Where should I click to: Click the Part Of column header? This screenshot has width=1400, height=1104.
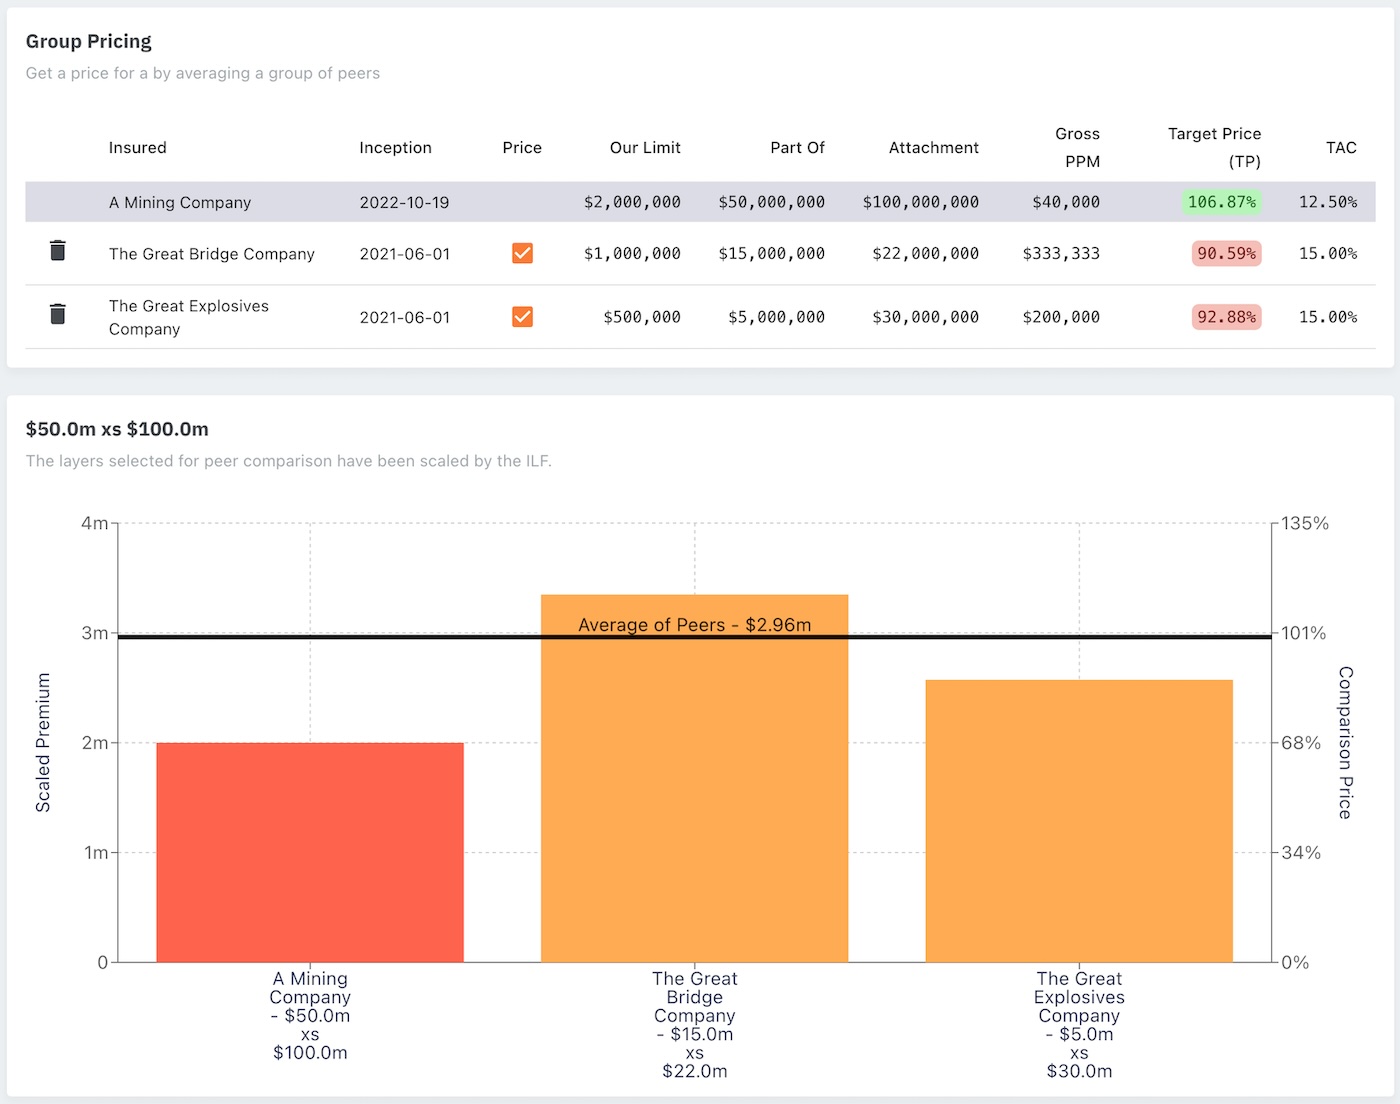click(797, 147)
